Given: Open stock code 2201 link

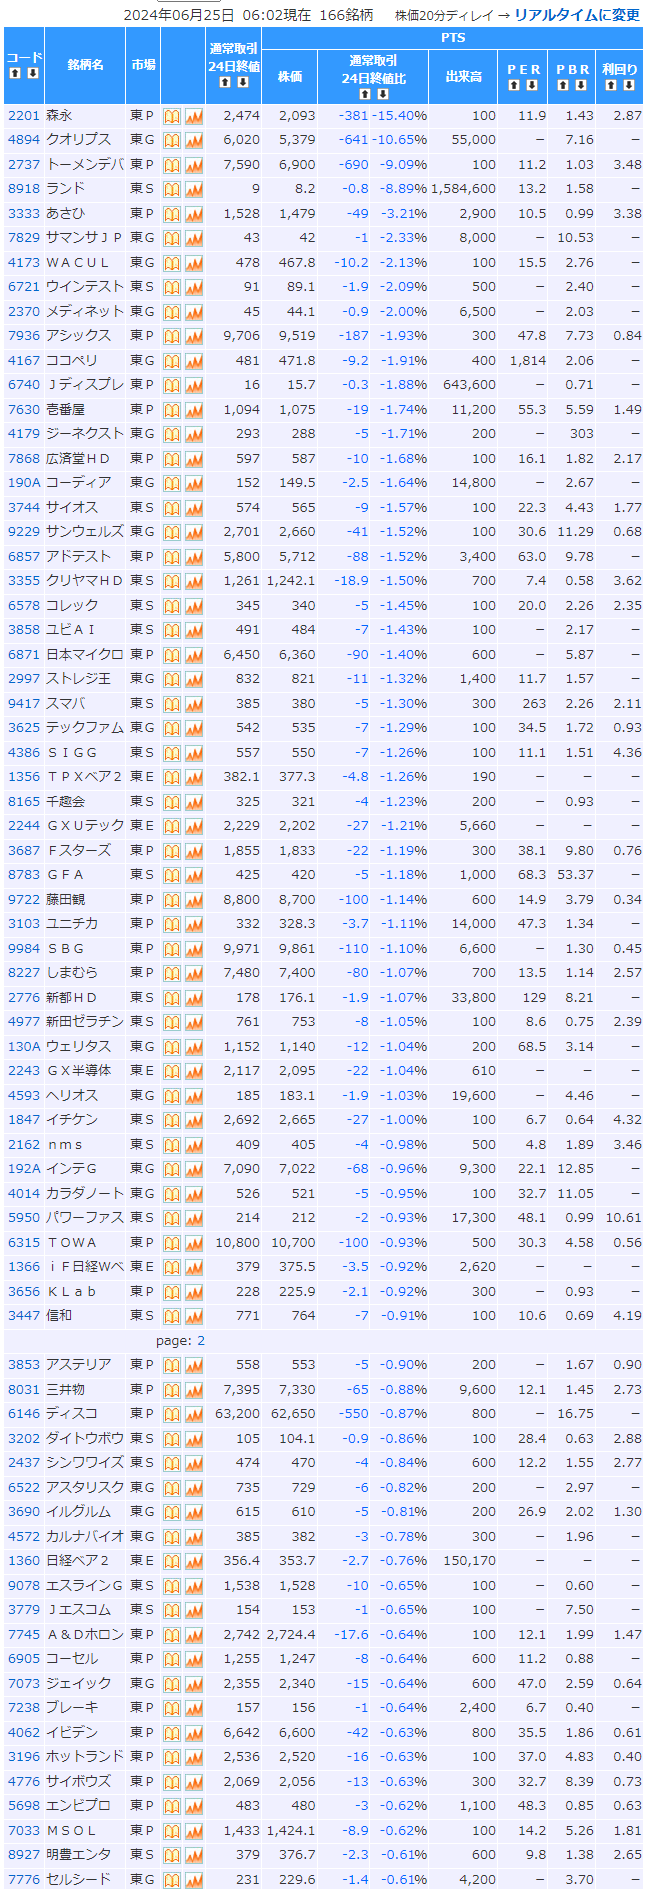Looking at the screenshot, I should click(x=24, y=116).
